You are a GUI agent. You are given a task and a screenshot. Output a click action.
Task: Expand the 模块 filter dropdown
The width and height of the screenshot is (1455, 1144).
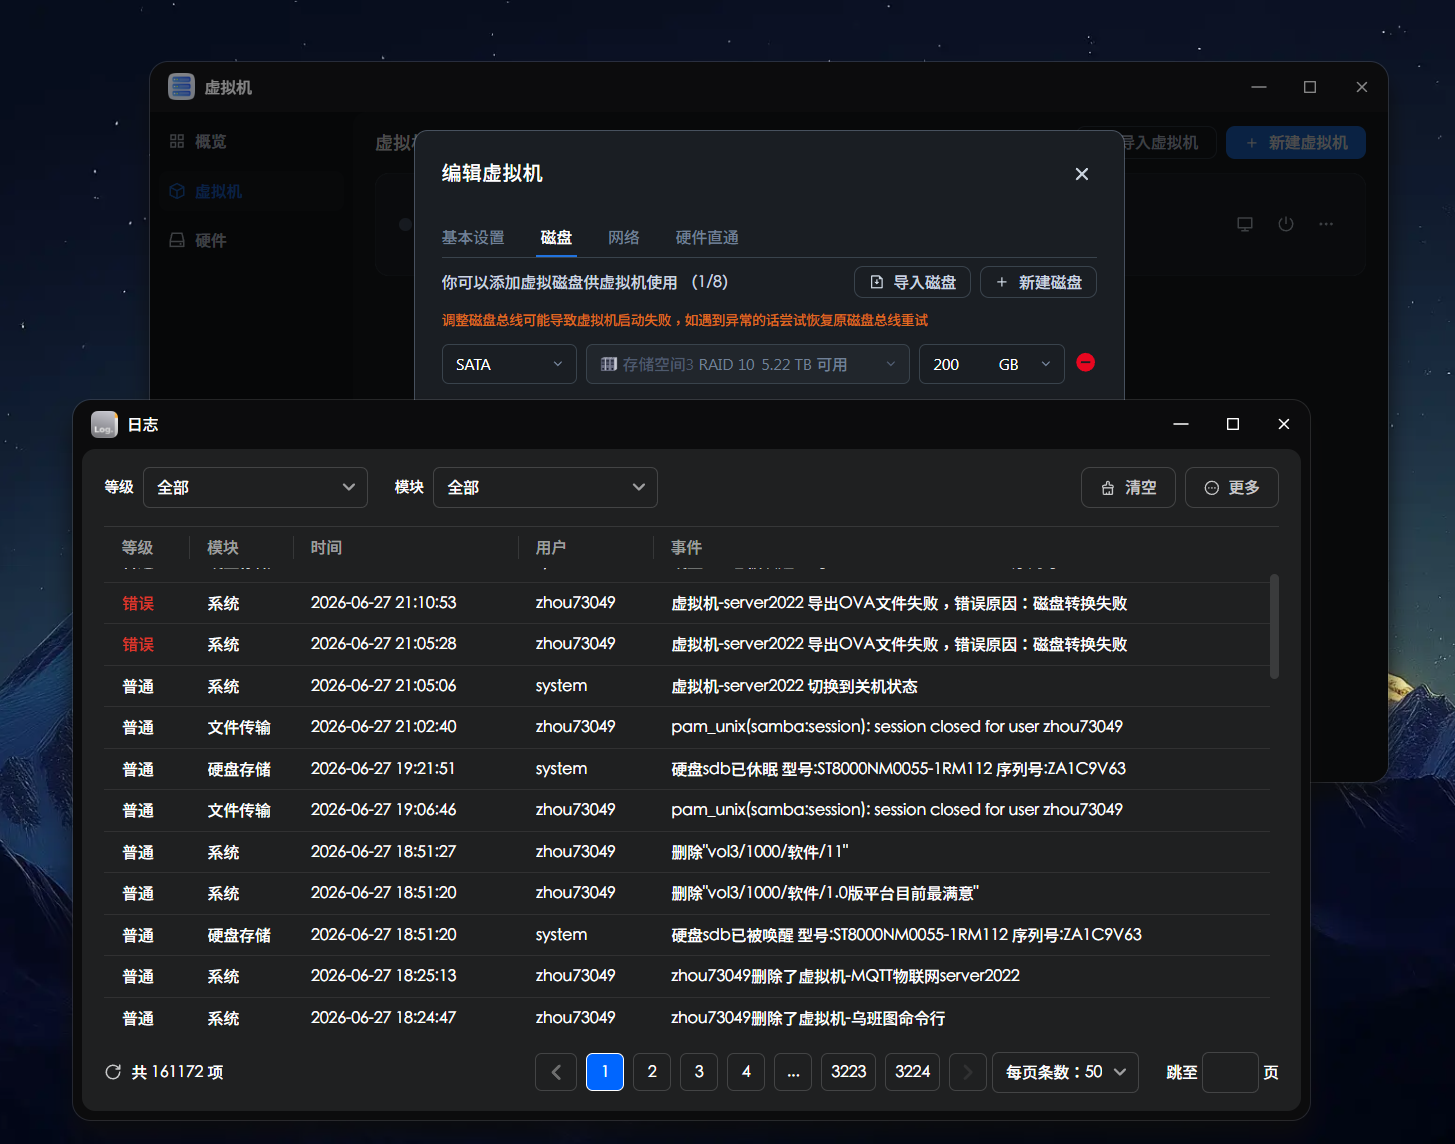545,487
